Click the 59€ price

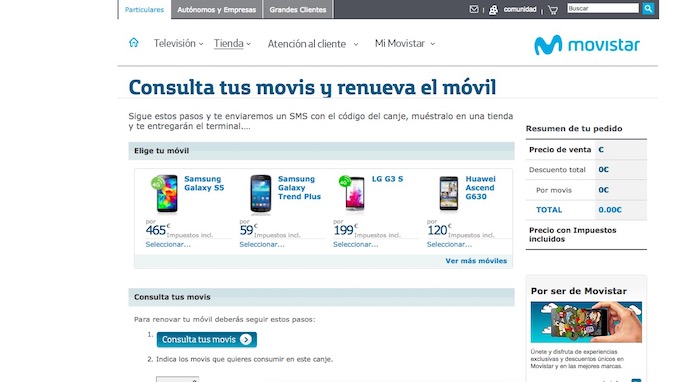pyautogui.click(x=248, y=230)
